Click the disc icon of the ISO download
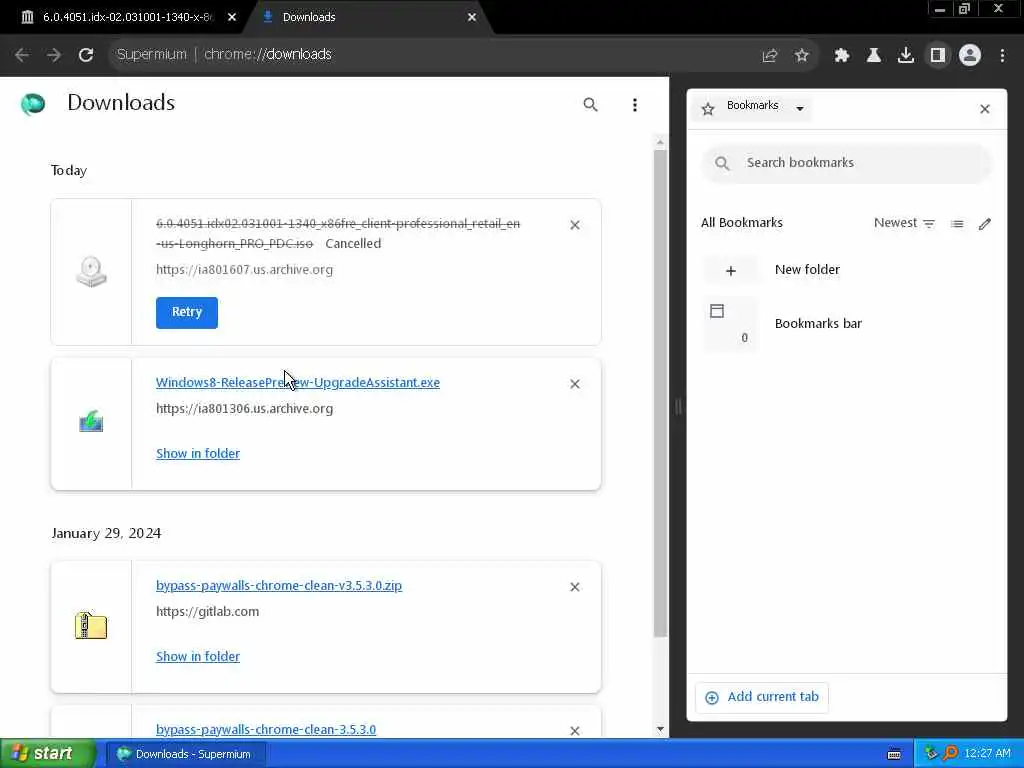 pyautogui.click(x=91, y=272)
